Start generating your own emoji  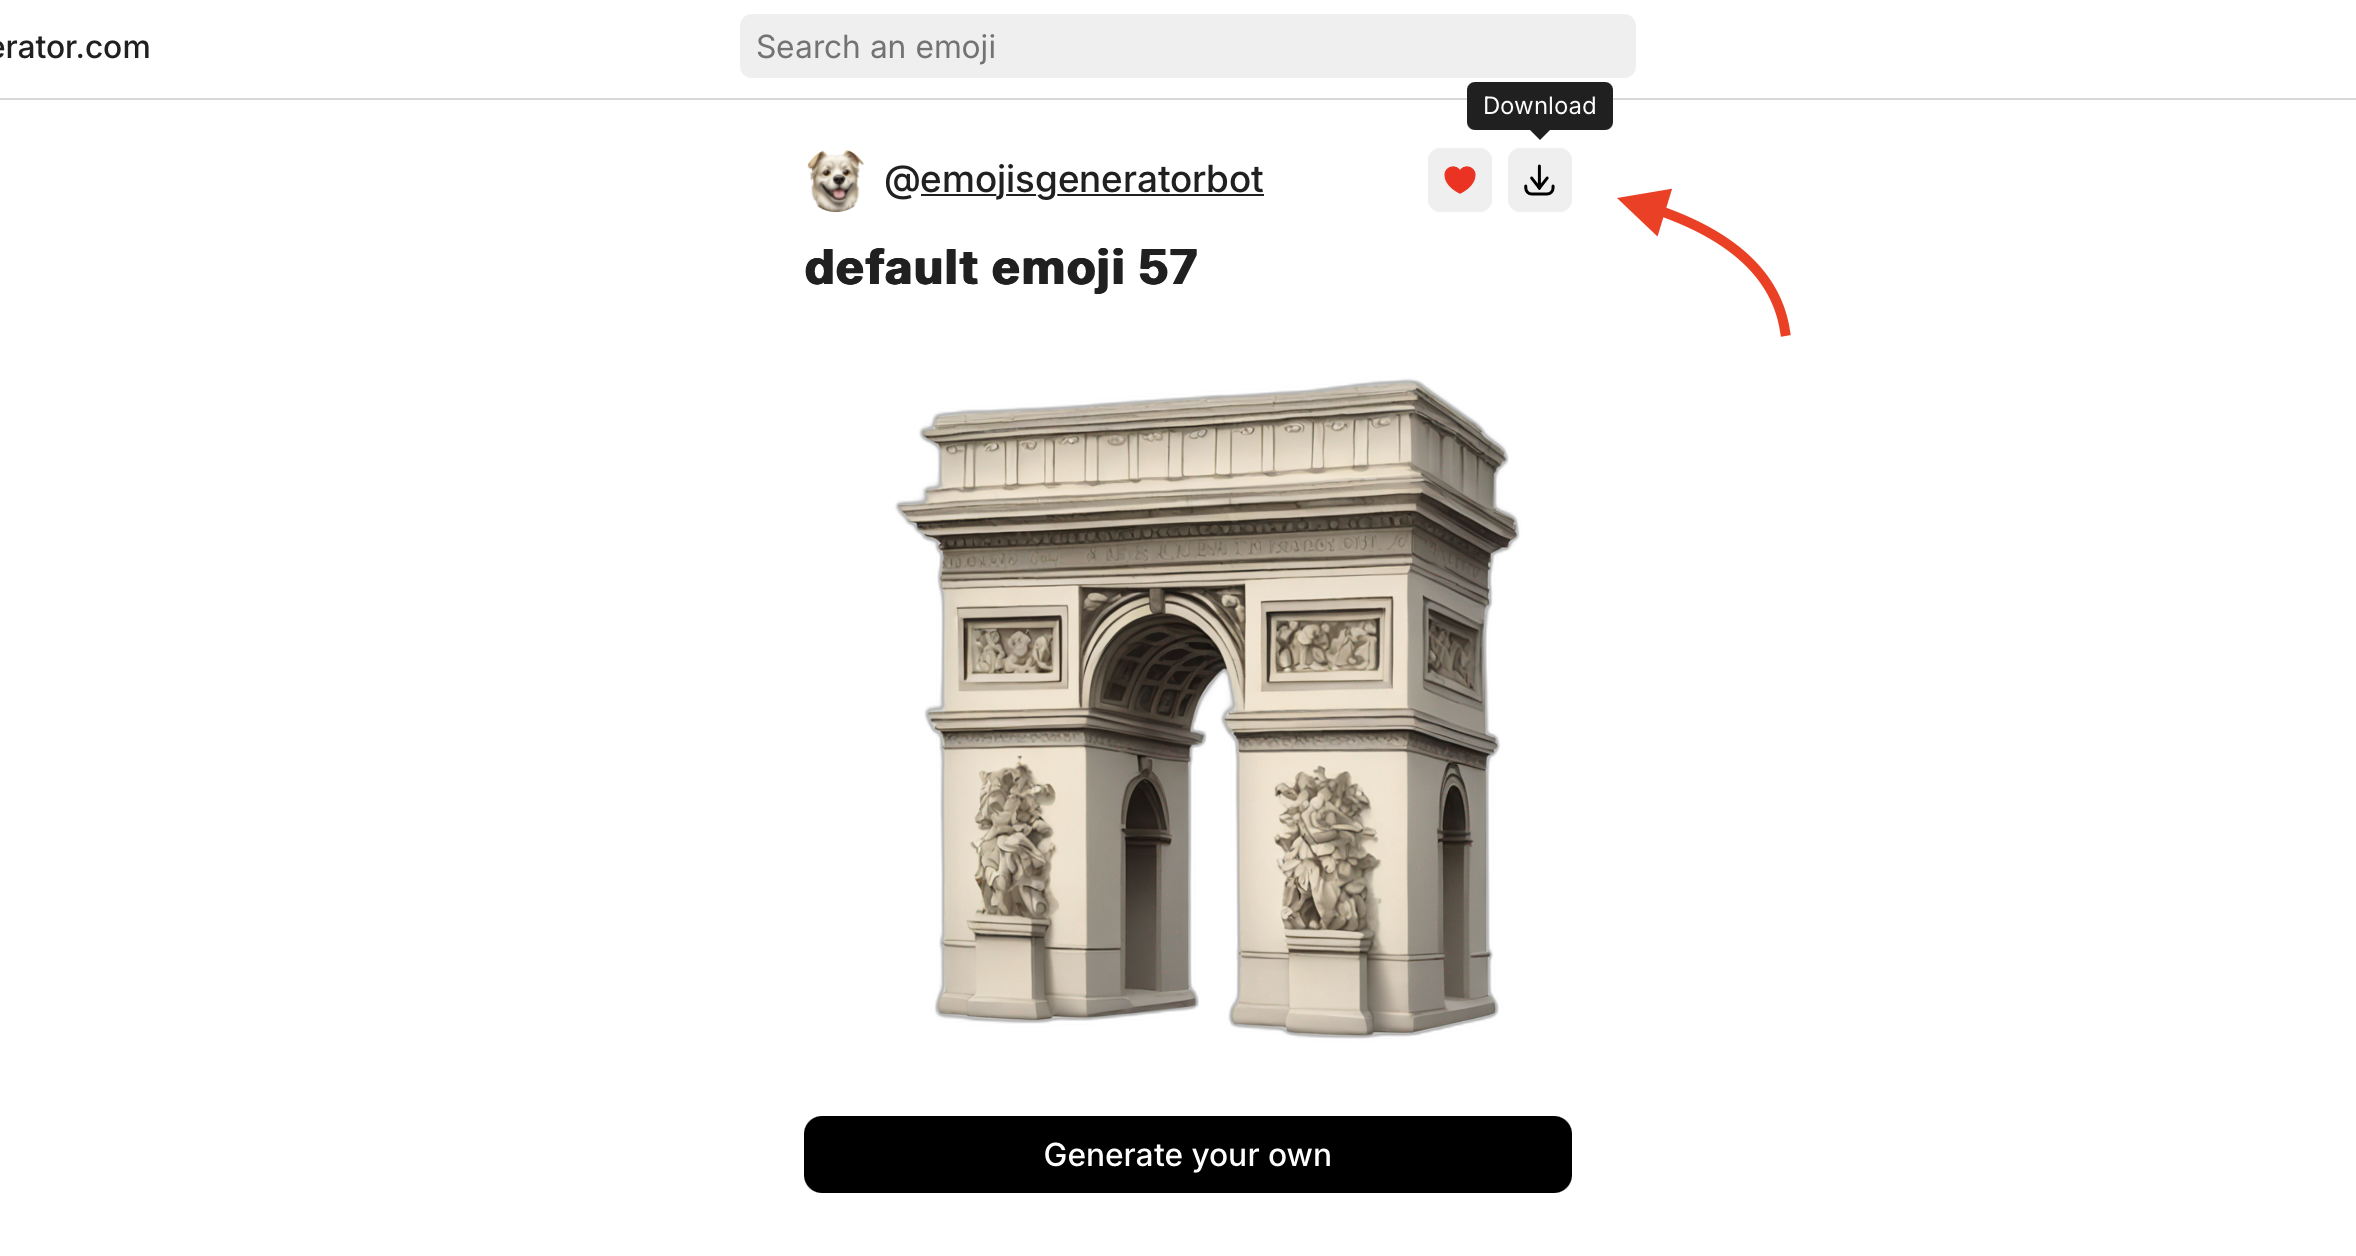coord(1187,1154)
